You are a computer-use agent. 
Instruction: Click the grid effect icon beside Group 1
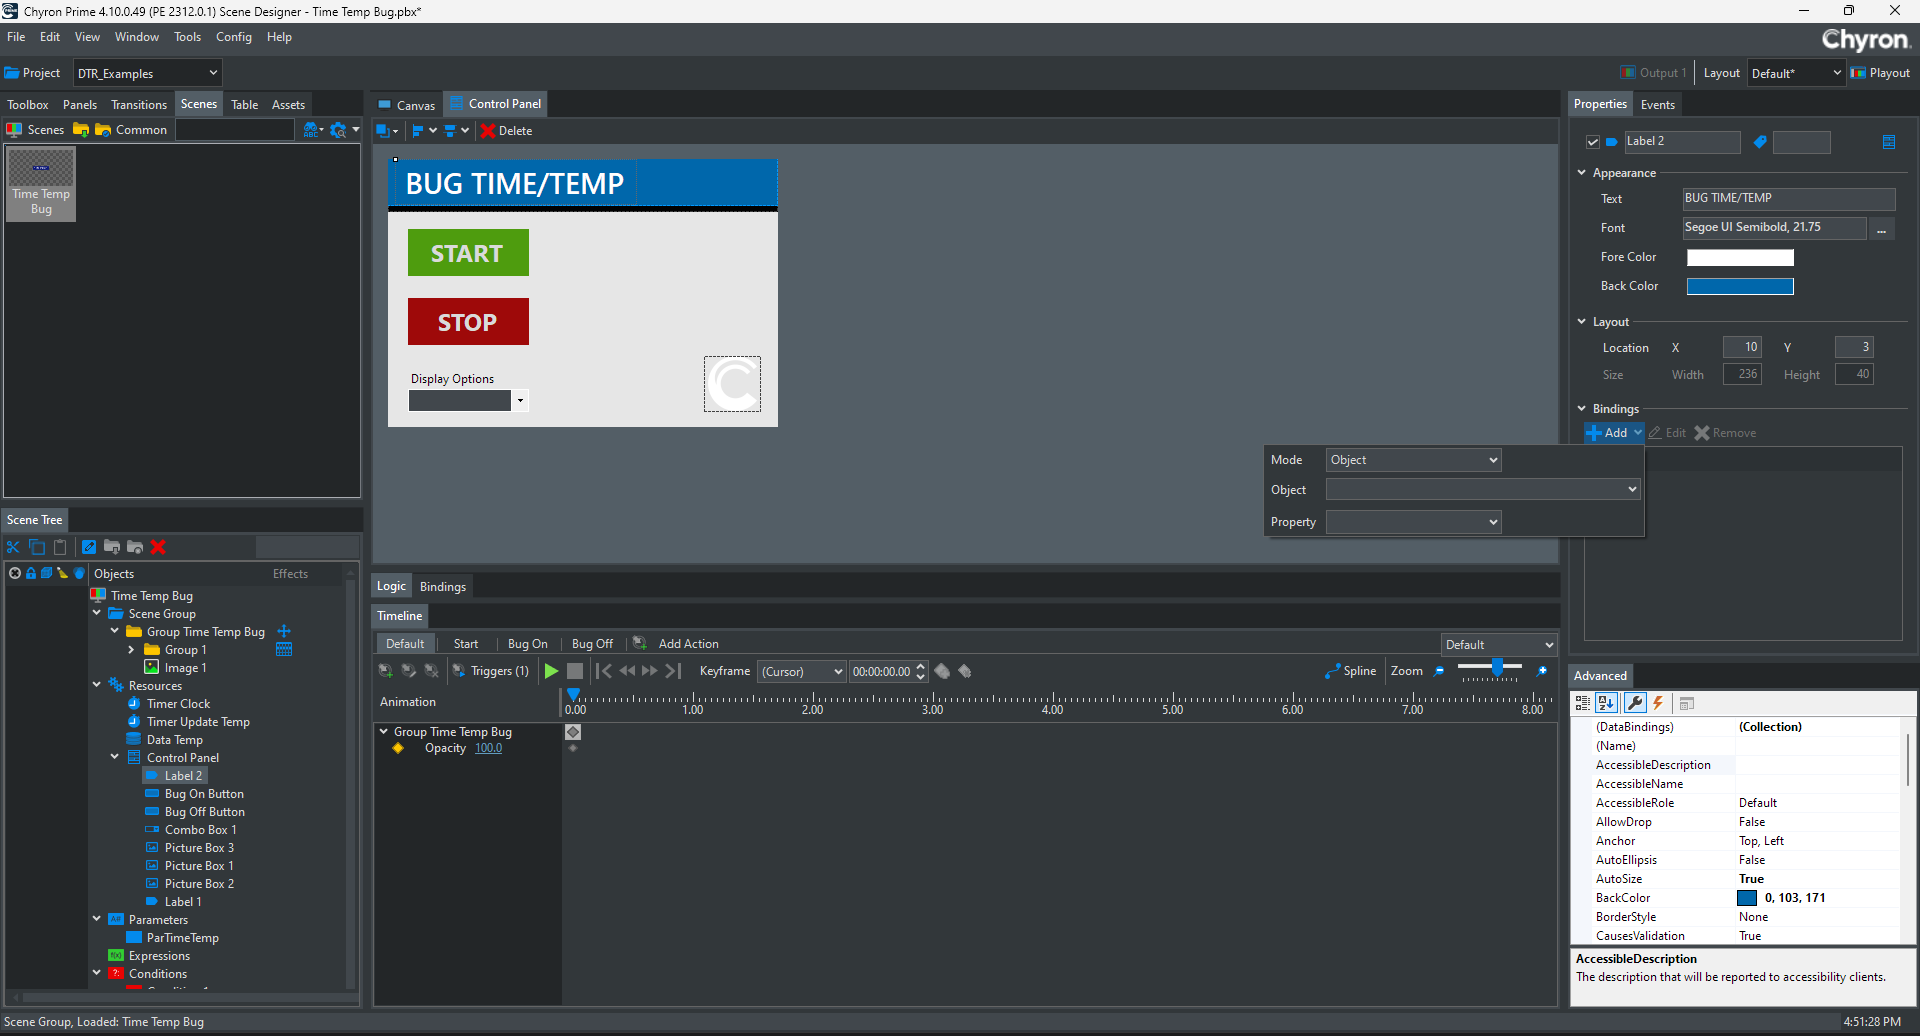coord(284,649)
